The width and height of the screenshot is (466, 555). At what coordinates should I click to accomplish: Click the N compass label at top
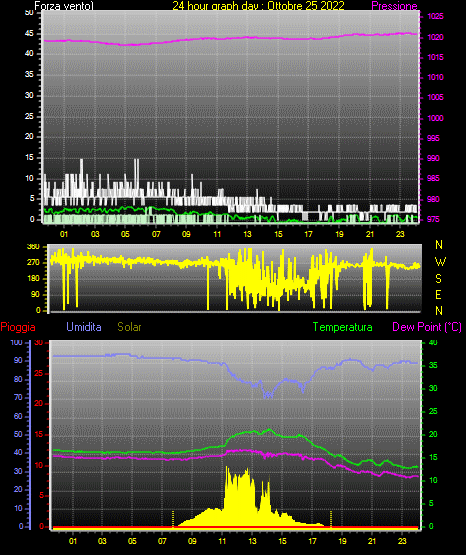[x=439, y=245]
